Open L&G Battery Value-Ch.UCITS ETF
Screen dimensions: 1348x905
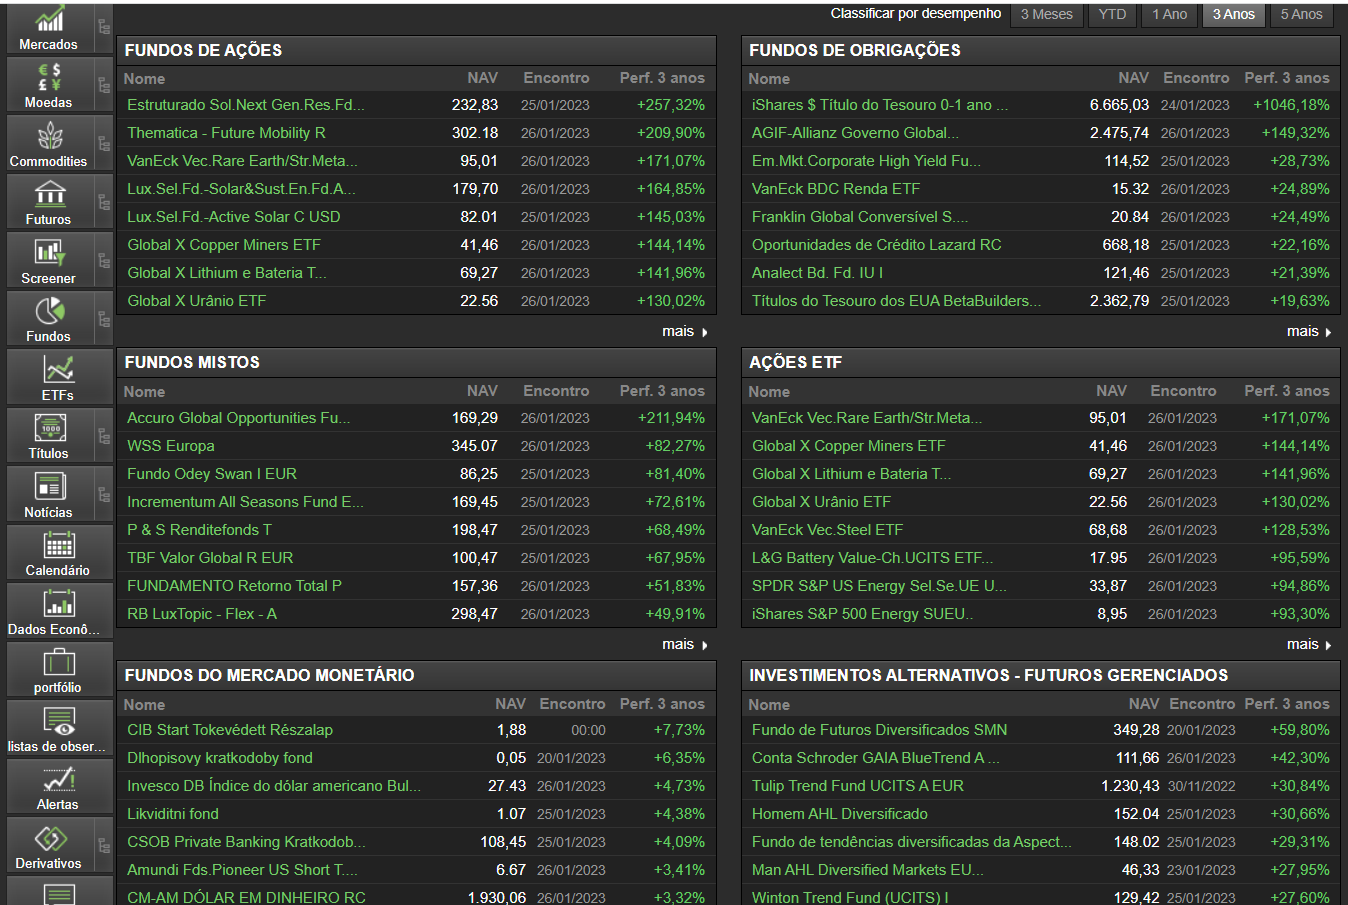pyautogui.click(x=873, y=558)
